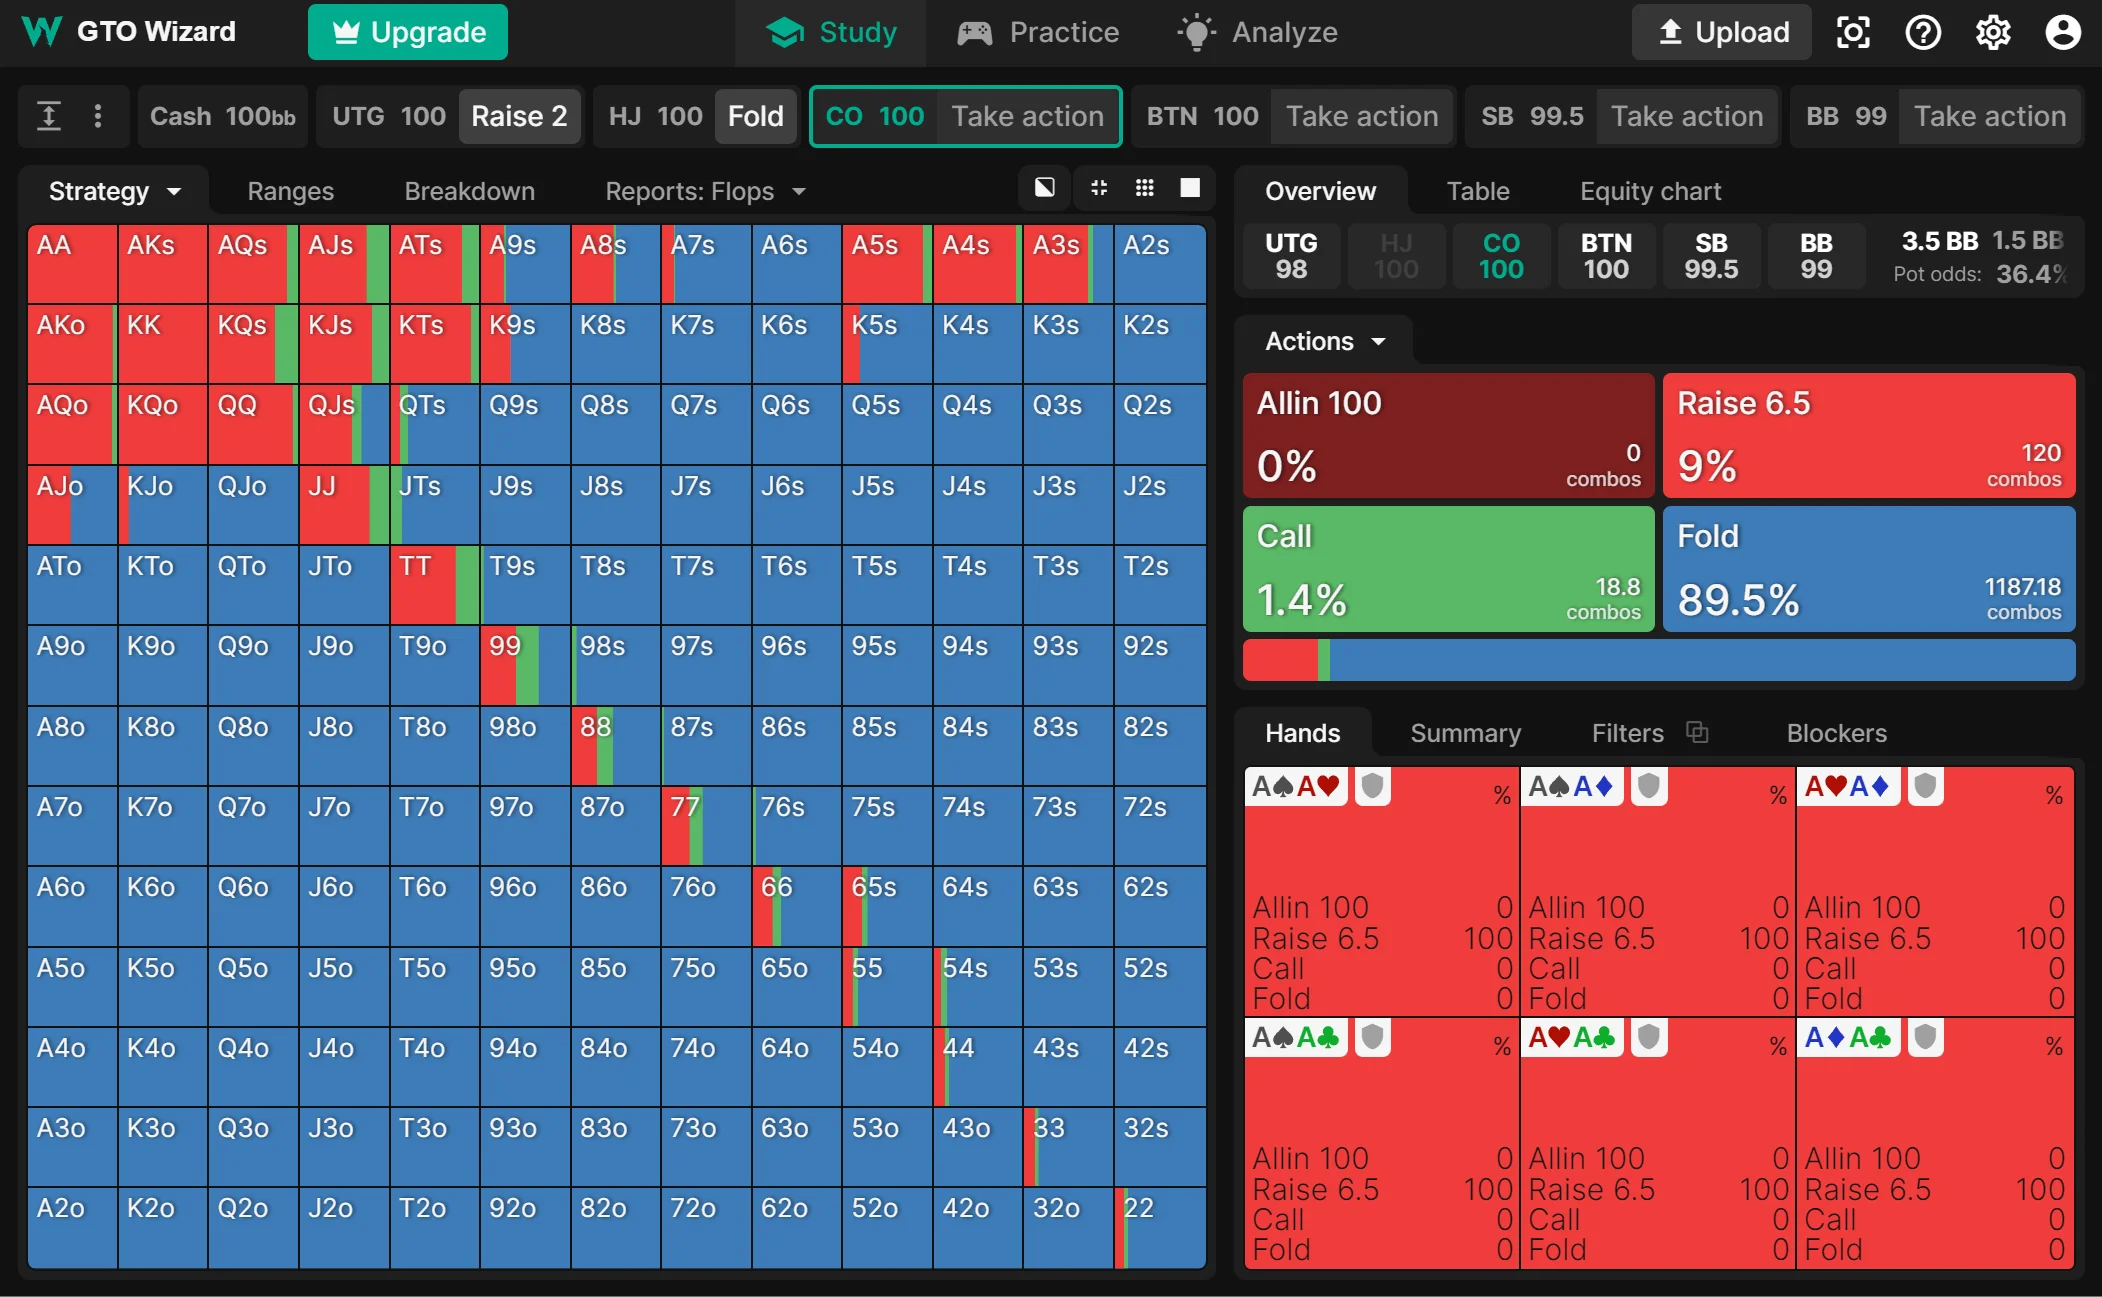Image resolution: width=2102 pixels, height=1297 pixels.
Task: Open the three-dot options menu
Action: [98, 116]
